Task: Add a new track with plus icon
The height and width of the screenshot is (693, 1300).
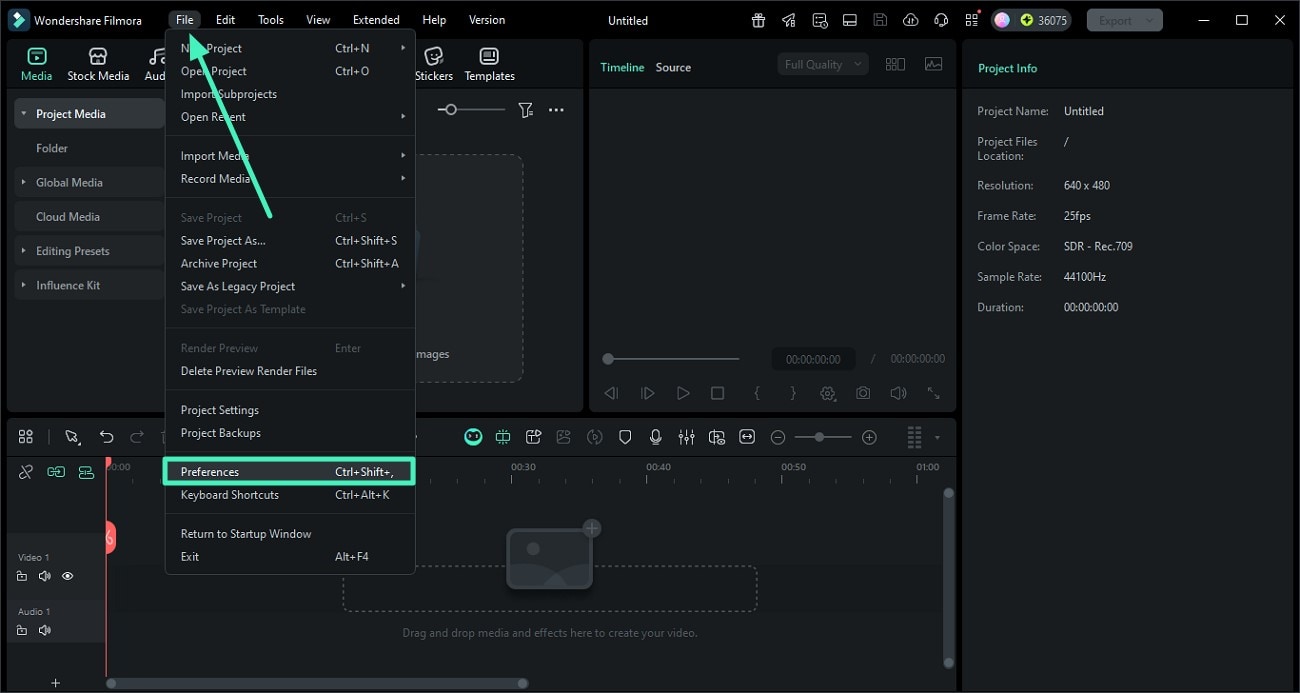Action: (55, 683)
